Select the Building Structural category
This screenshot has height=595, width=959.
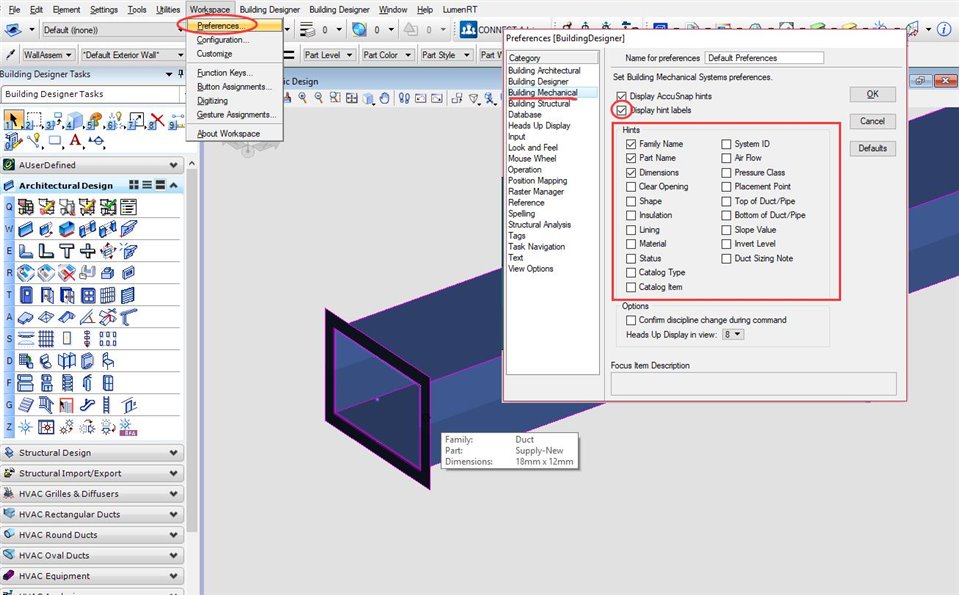(x=539, y=103)
